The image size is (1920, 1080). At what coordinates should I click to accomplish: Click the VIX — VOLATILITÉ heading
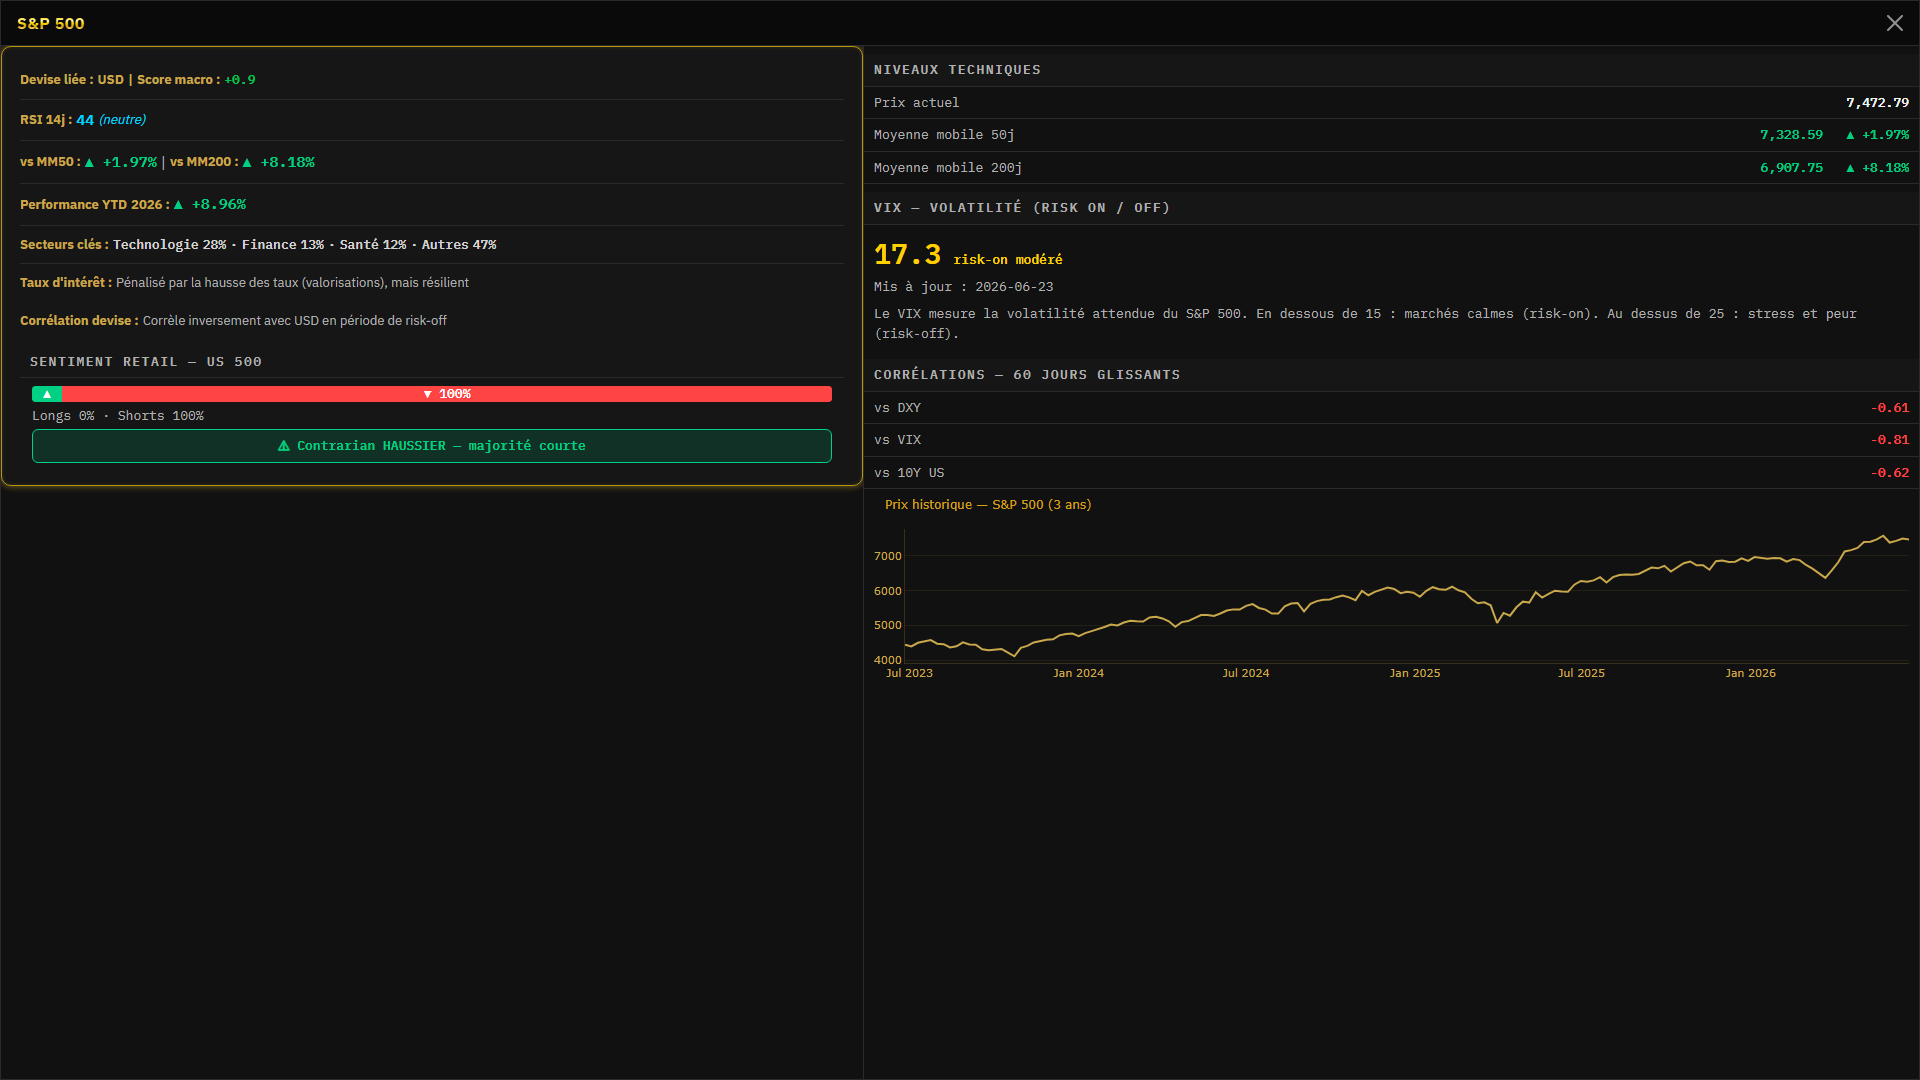pos(1022,208)
